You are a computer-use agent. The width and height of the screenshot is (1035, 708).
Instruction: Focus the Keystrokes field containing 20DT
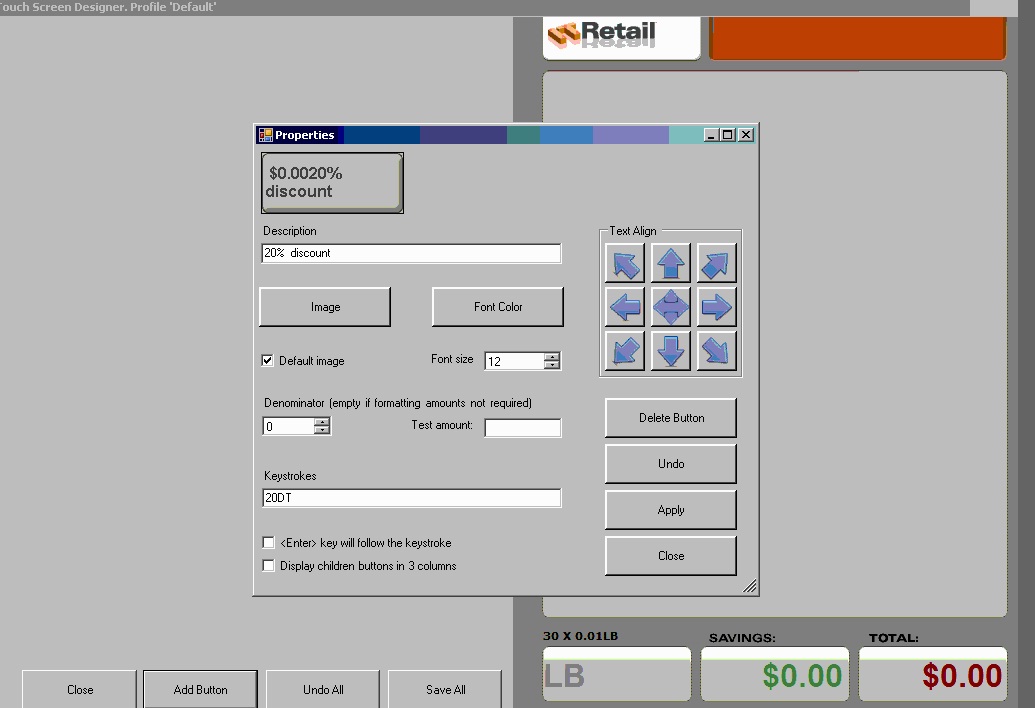[x=411, y=498]
